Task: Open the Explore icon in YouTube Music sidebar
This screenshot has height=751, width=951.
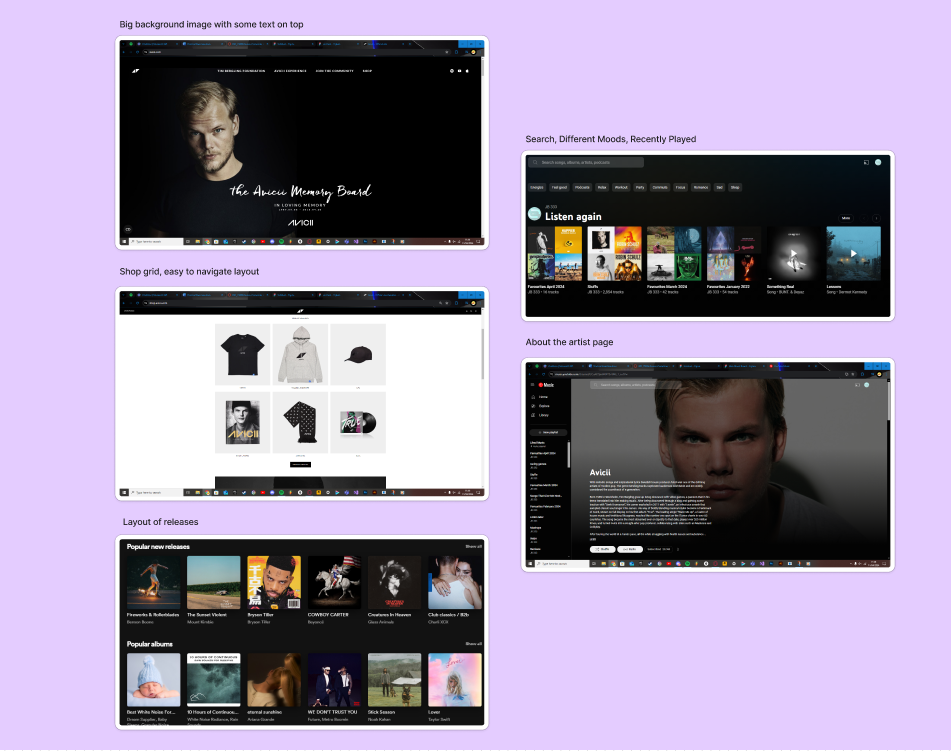Action: pos(532,406)
